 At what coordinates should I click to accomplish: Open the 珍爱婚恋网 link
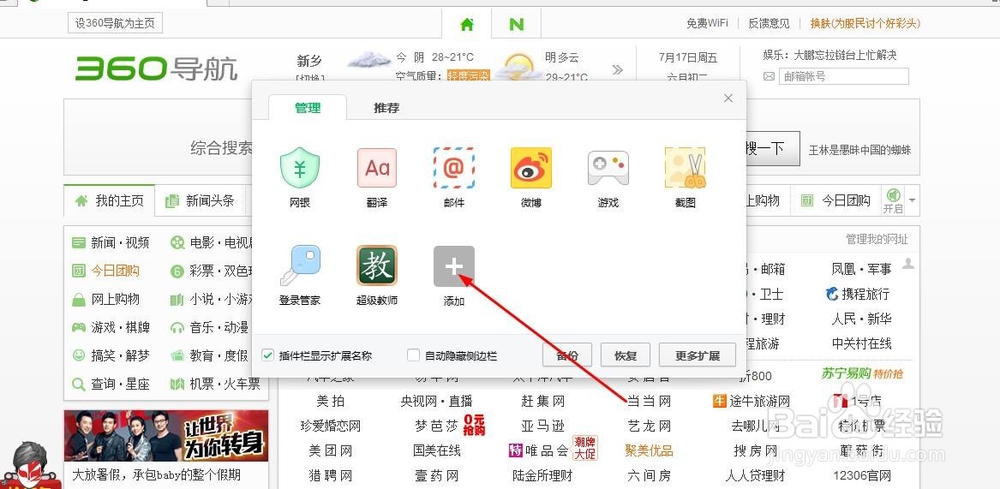point(330,426)
